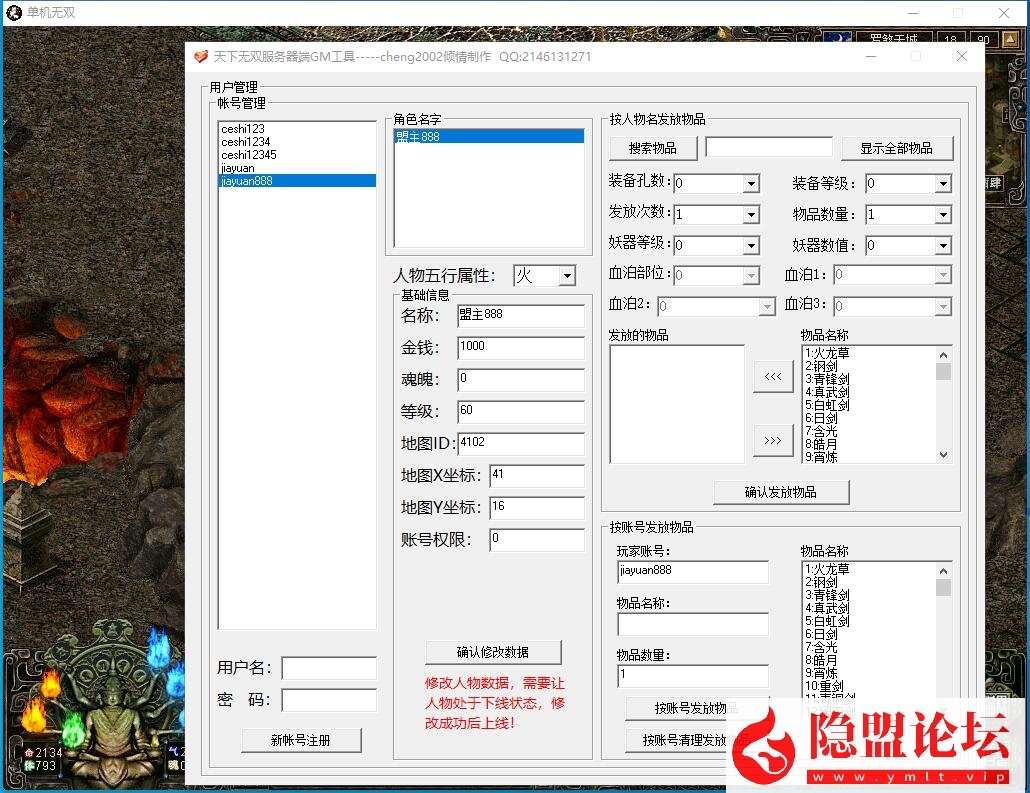This screenshot has height=793, width=1030.
Task: Click the 新帐号注册 button
Action: (301, 740)
